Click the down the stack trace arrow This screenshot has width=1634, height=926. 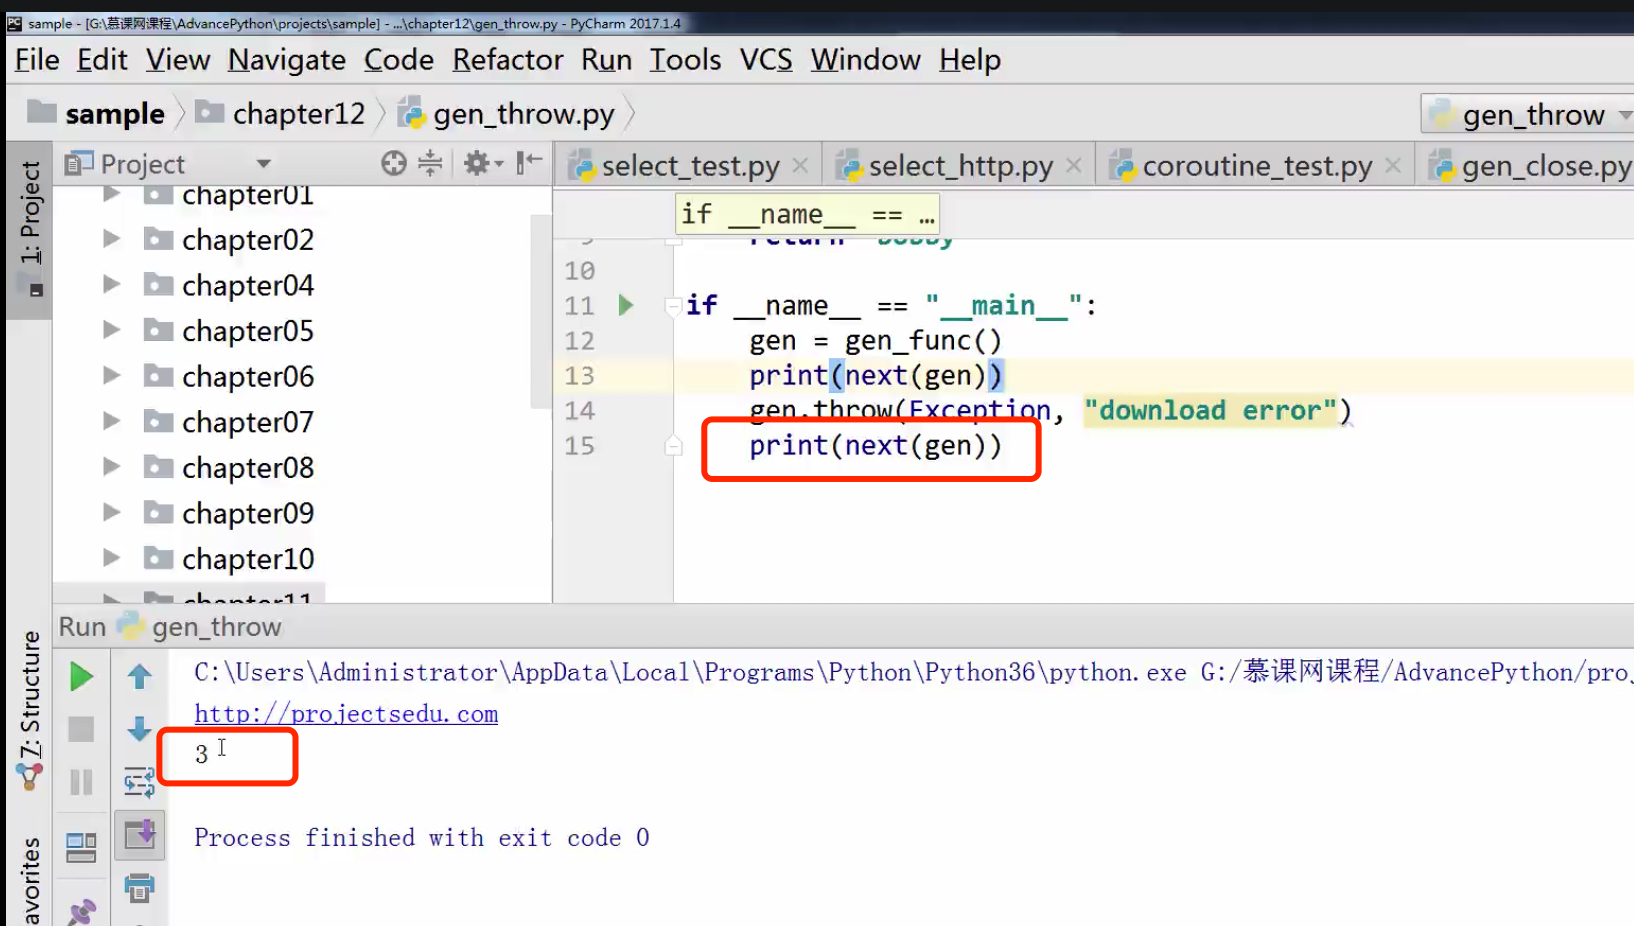(140, 729)
